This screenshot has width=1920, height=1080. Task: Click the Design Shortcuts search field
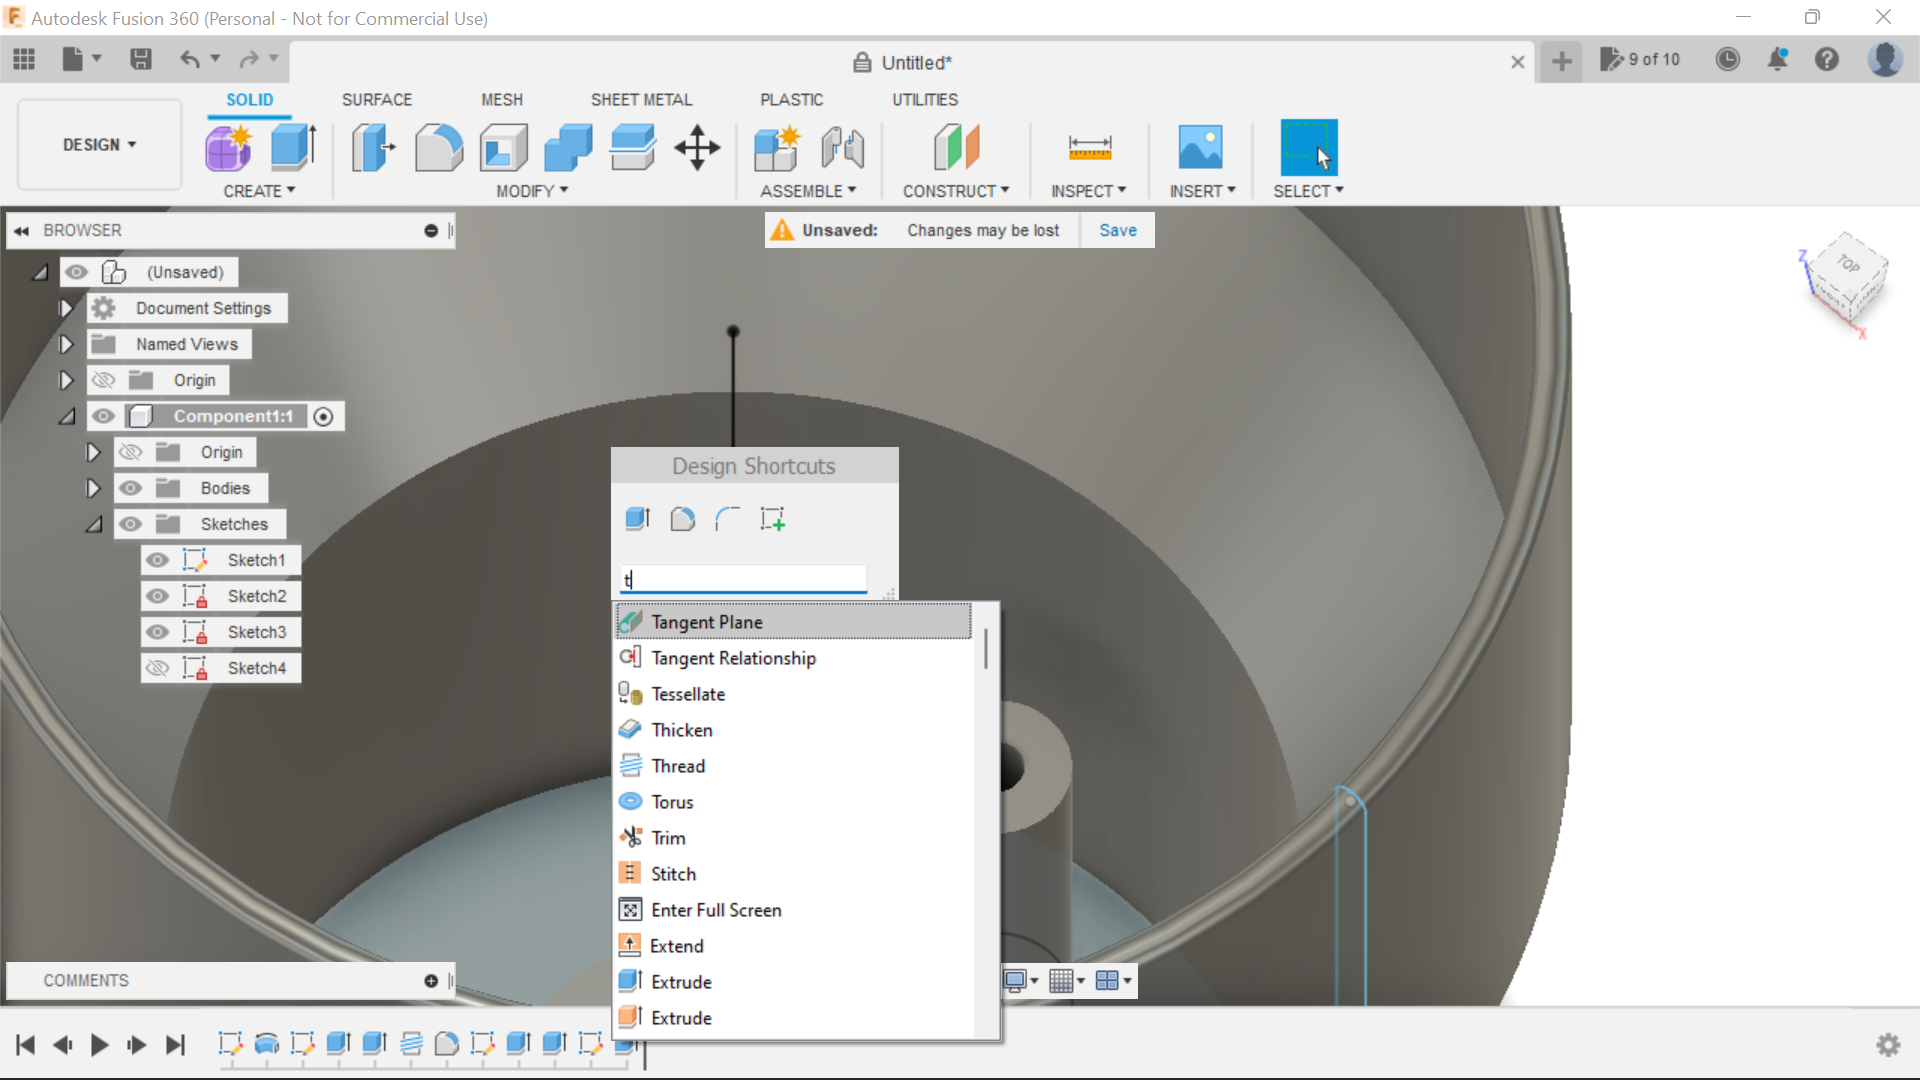(x=743, y=579)
